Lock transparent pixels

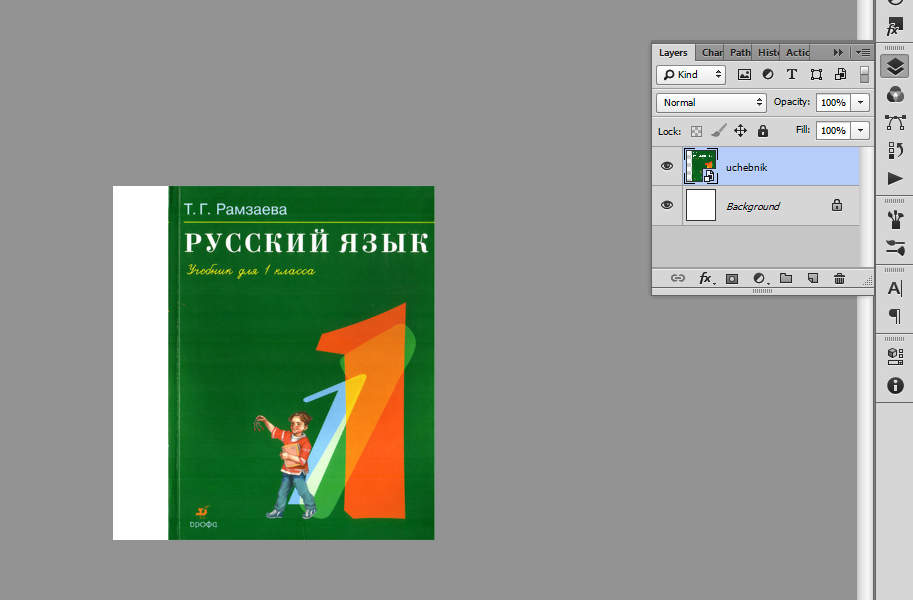(x=696, y=131)
